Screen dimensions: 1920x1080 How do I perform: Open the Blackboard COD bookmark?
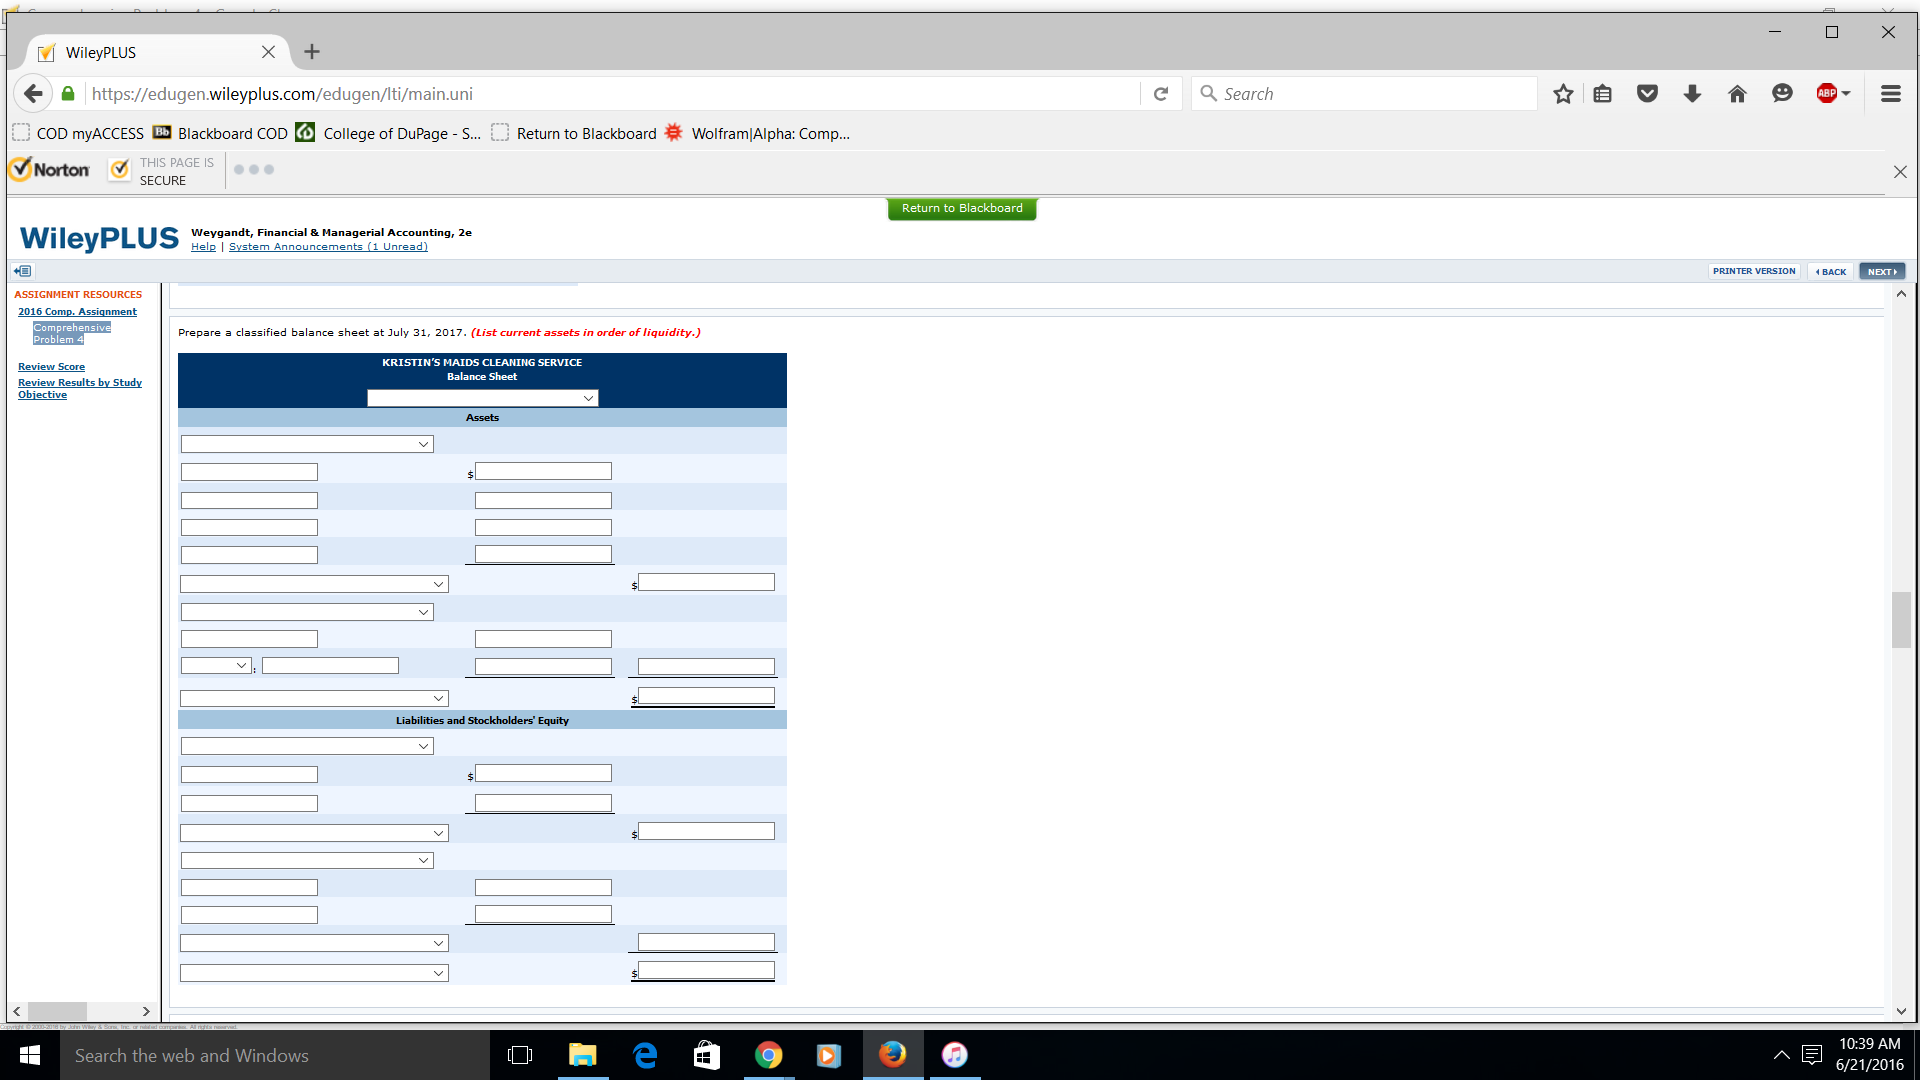220,133
